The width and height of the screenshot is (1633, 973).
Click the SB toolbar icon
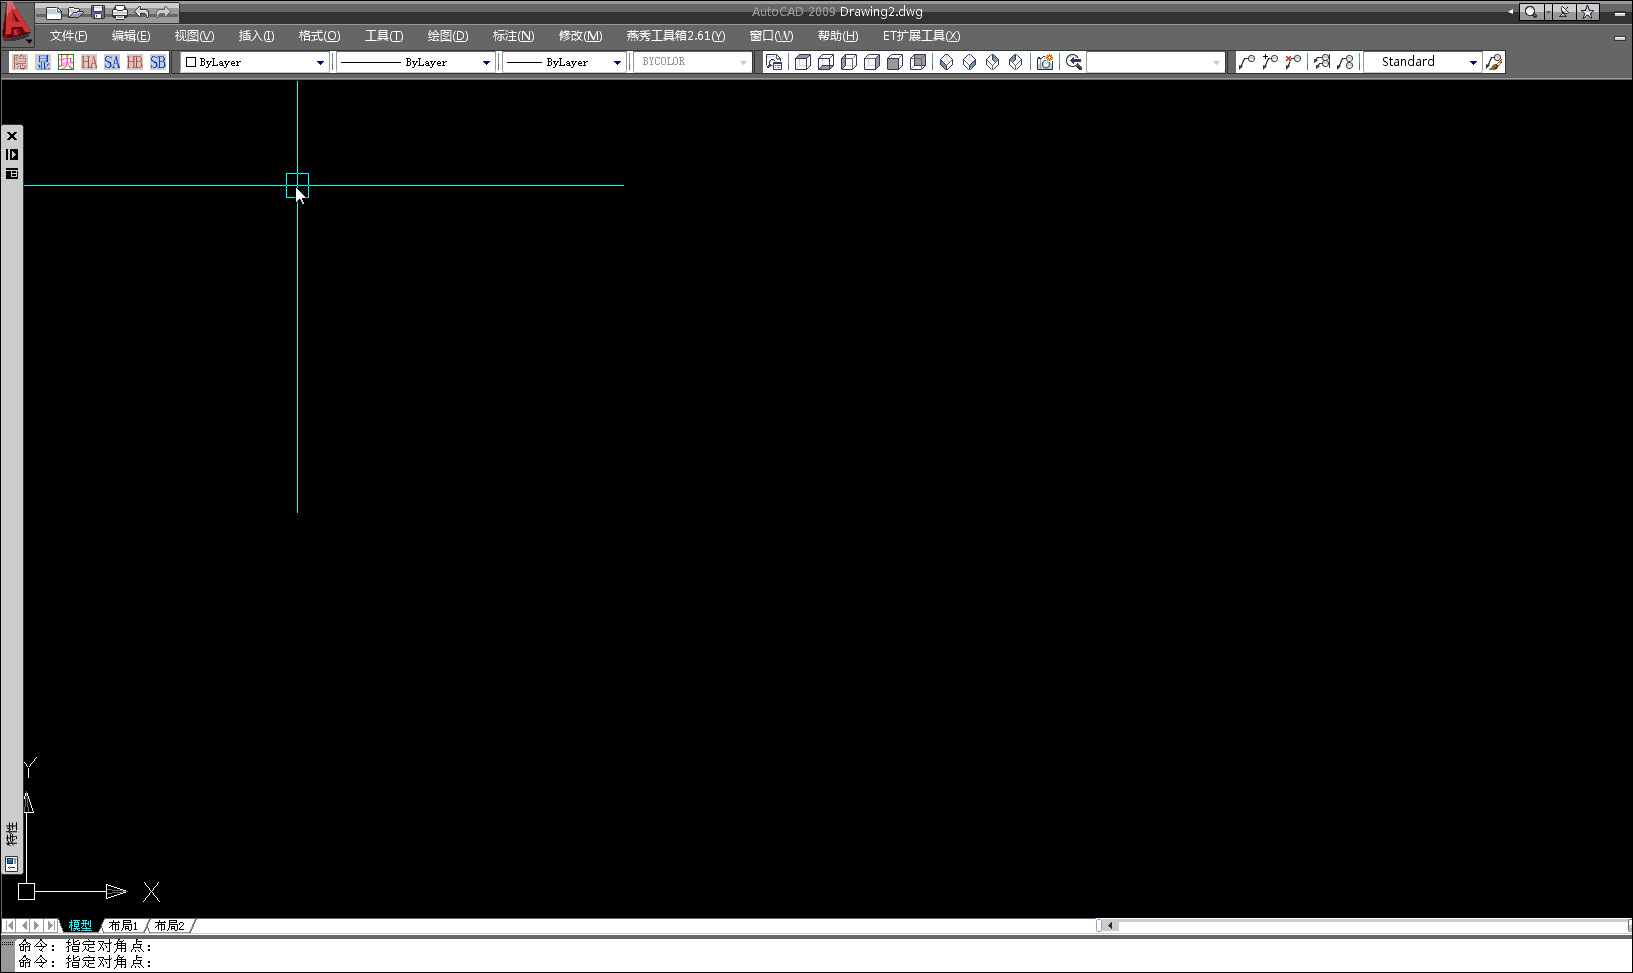pyautogui.click(x=158, y=62)
